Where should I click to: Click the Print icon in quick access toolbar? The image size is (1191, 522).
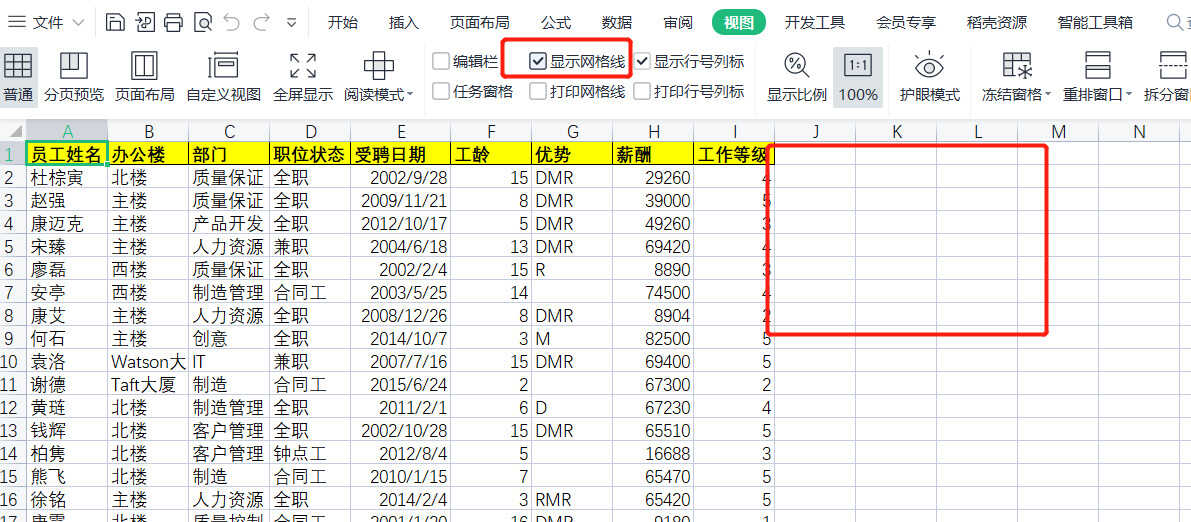(x=174, y=22)
